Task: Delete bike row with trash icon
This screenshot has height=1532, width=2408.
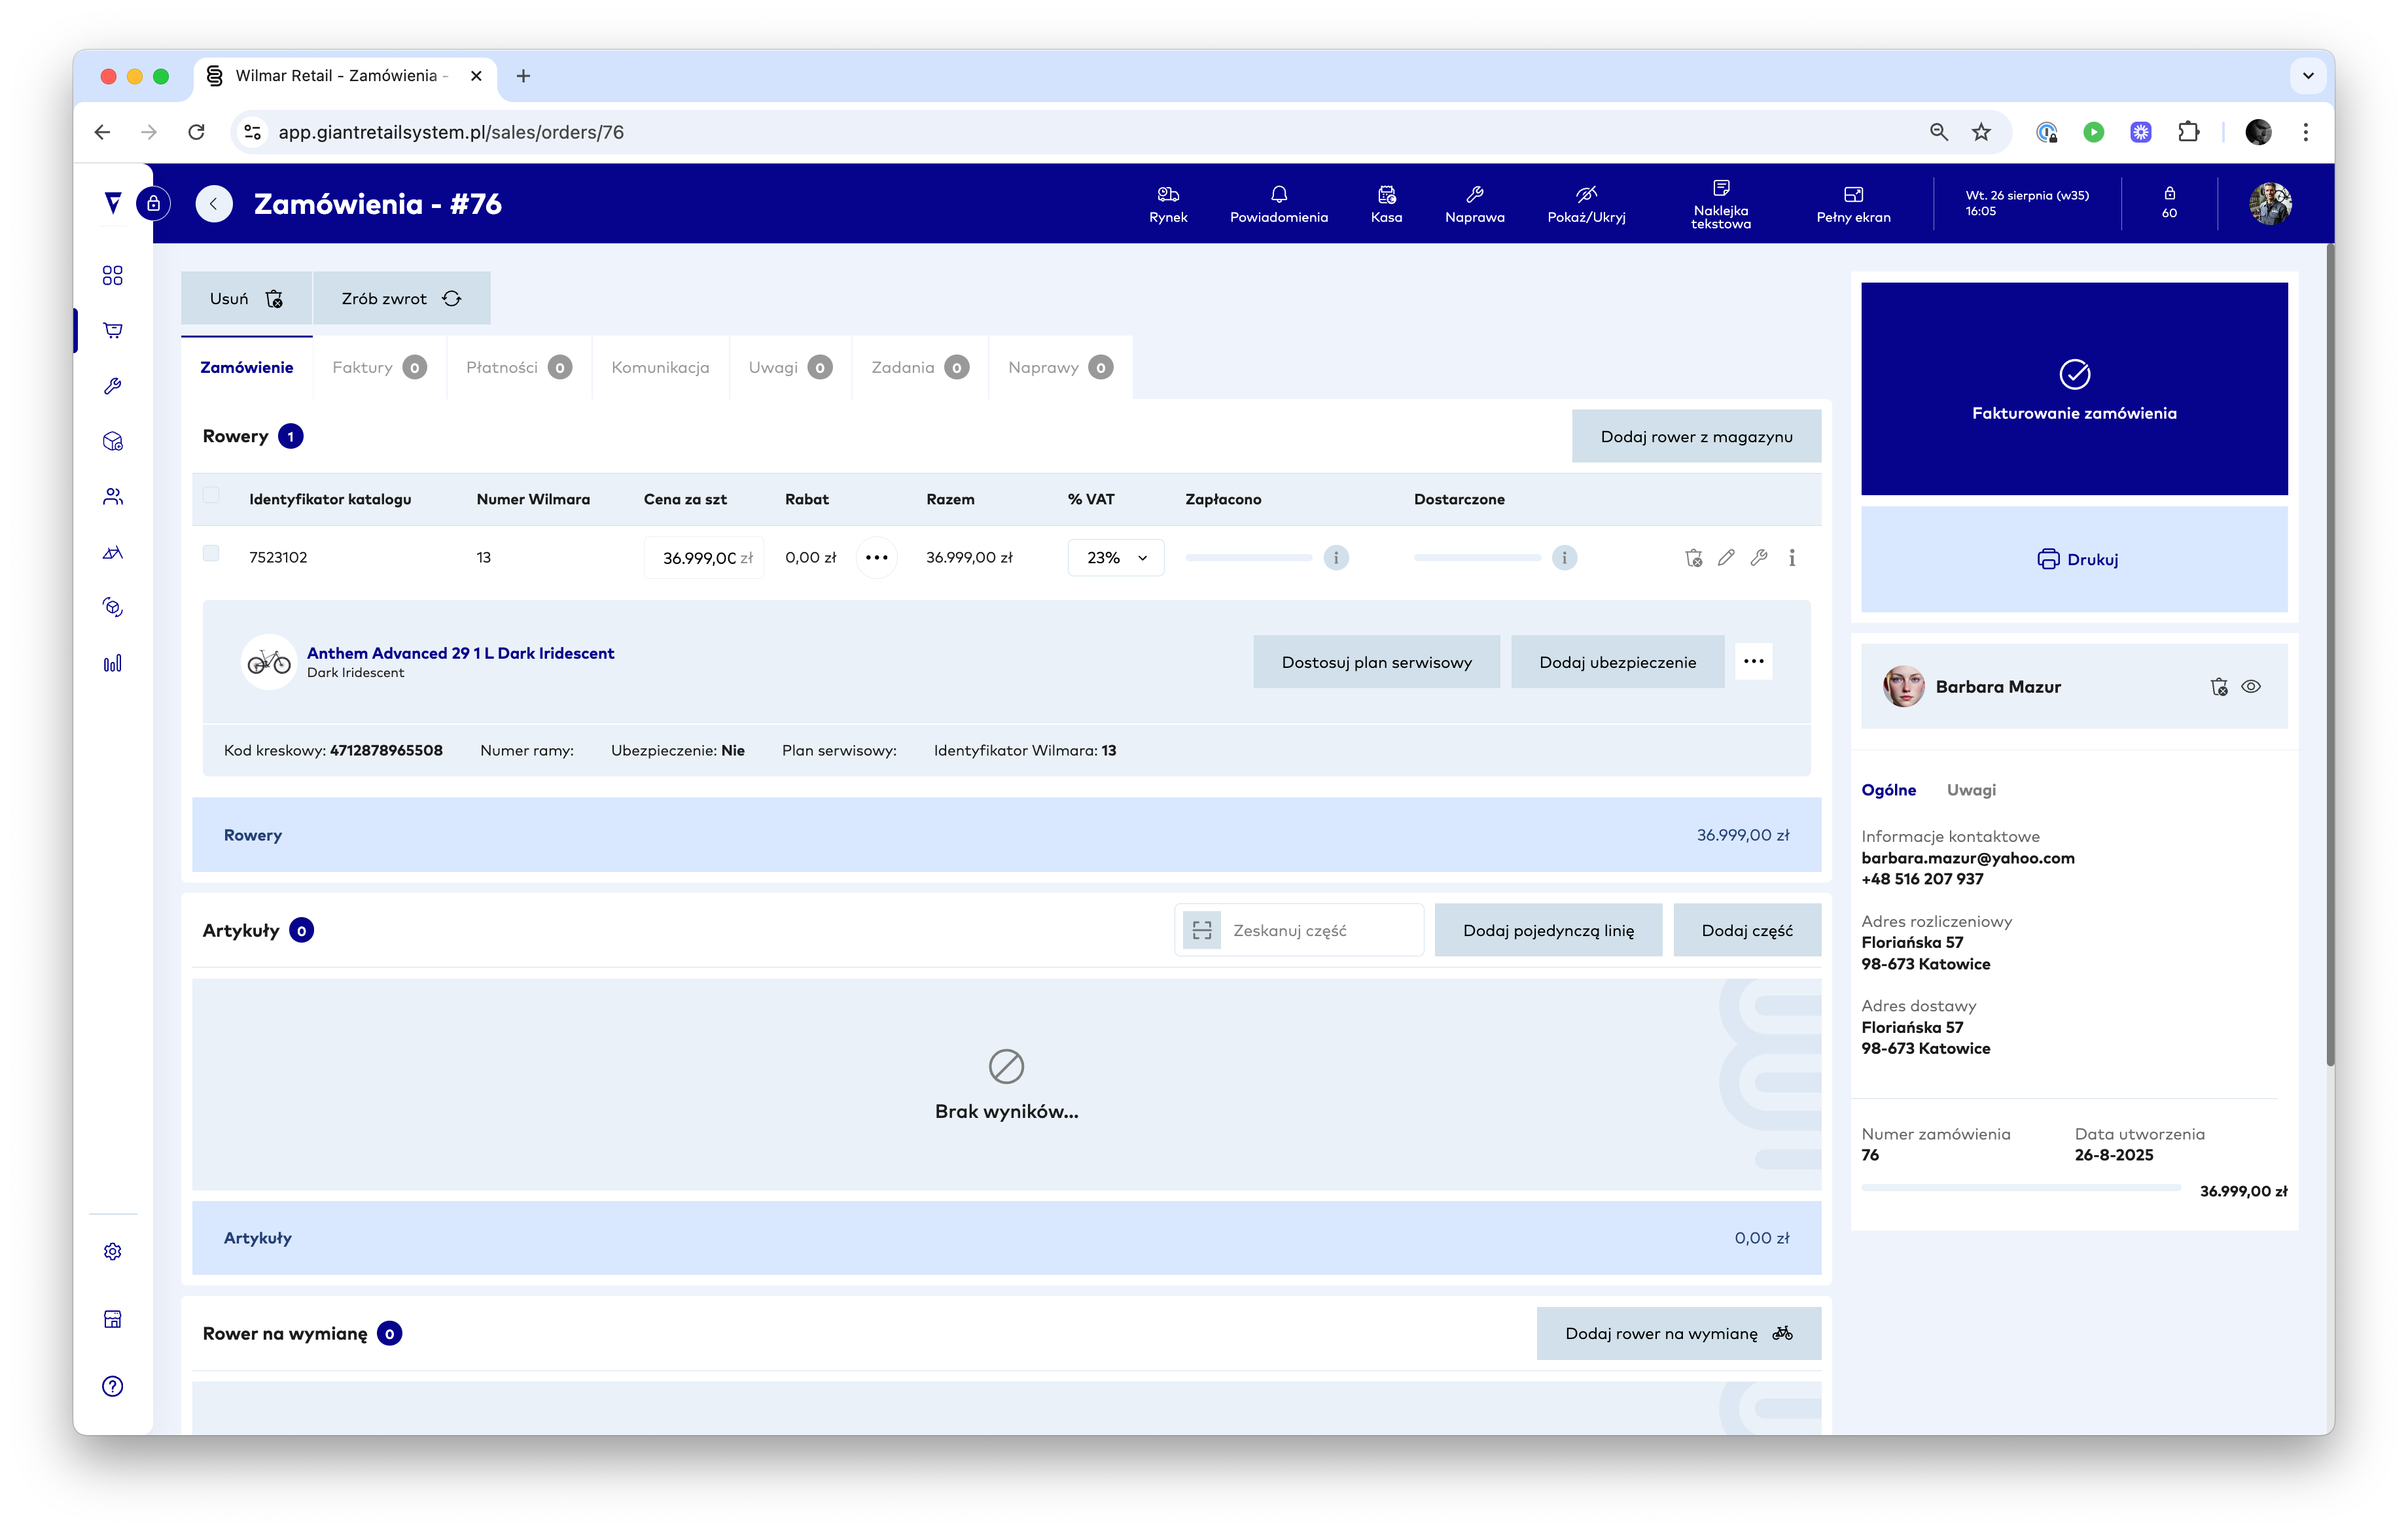Action: click(x=1693, y=558)
